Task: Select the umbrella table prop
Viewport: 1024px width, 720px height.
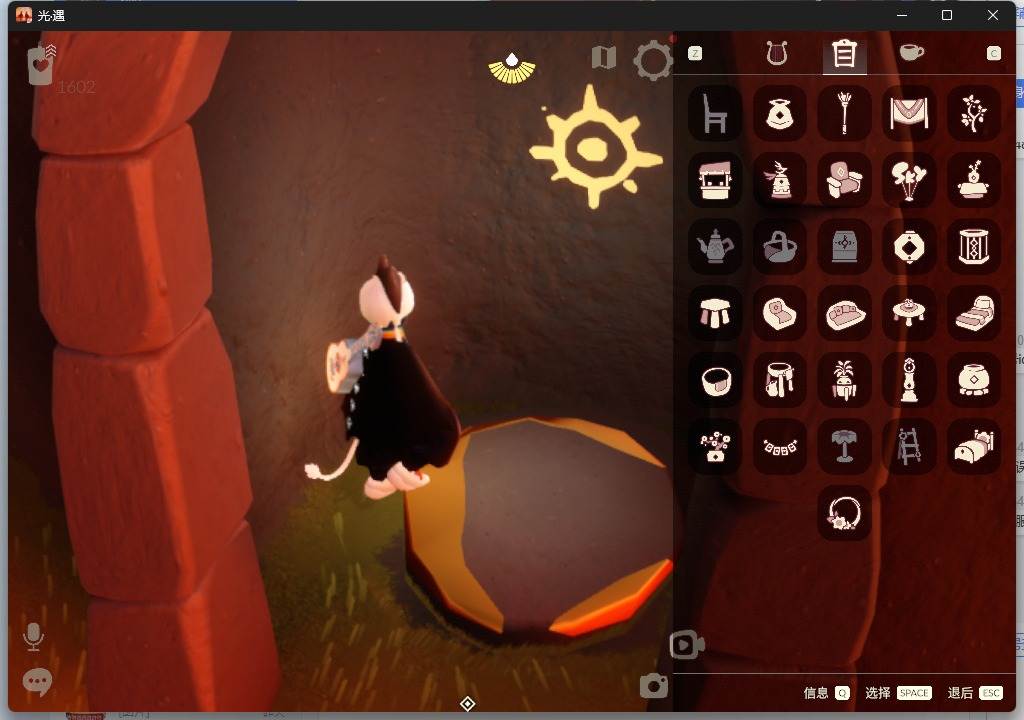Action: pyautogui.click(x=844, y=446)
